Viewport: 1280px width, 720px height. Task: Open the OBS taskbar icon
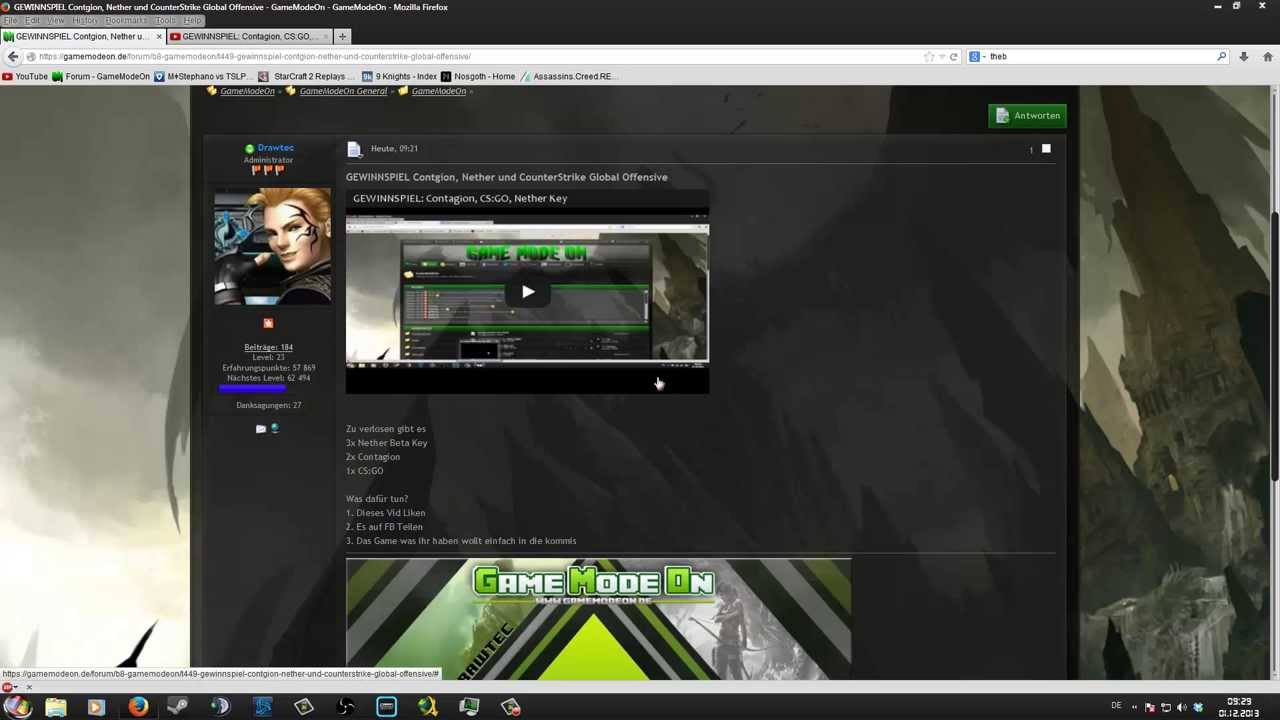345,707
